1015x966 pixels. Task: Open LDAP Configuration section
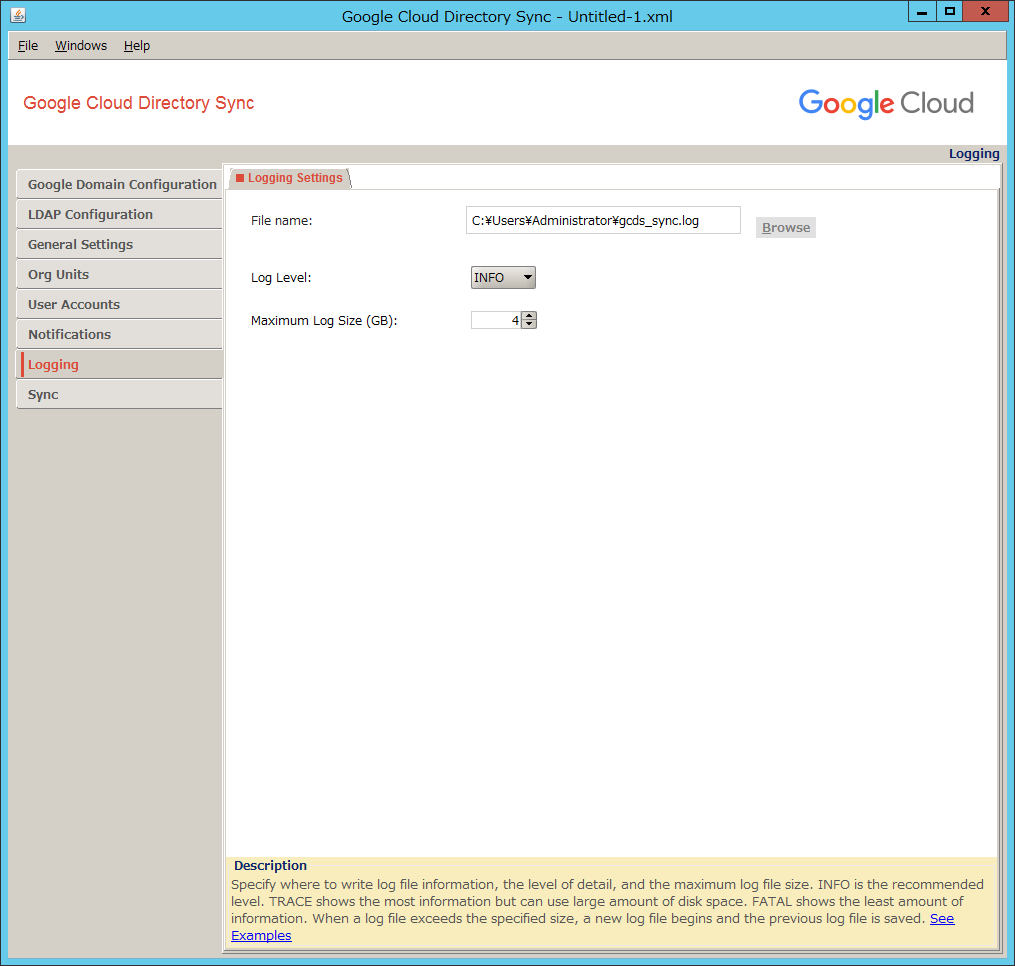[x=120, y=214]
